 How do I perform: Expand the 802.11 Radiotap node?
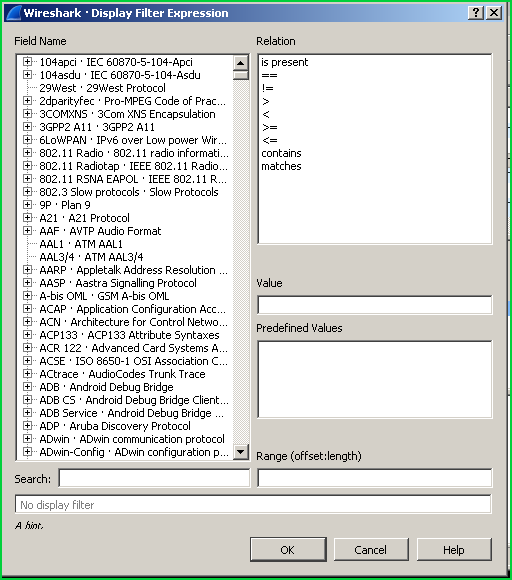click(x=27, y=165)
